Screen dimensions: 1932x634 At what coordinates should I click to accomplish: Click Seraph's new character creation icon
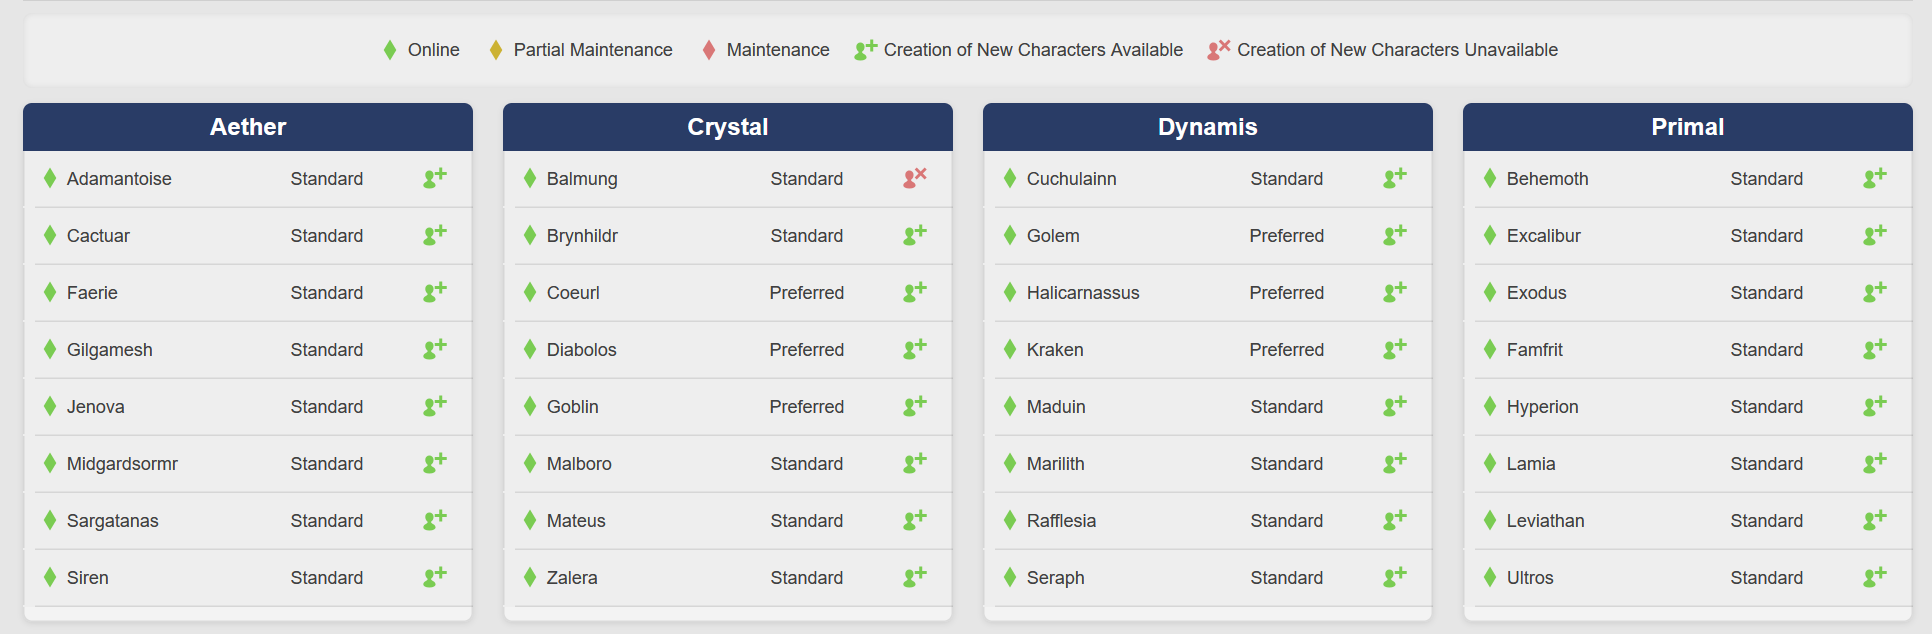point(1395,577)
